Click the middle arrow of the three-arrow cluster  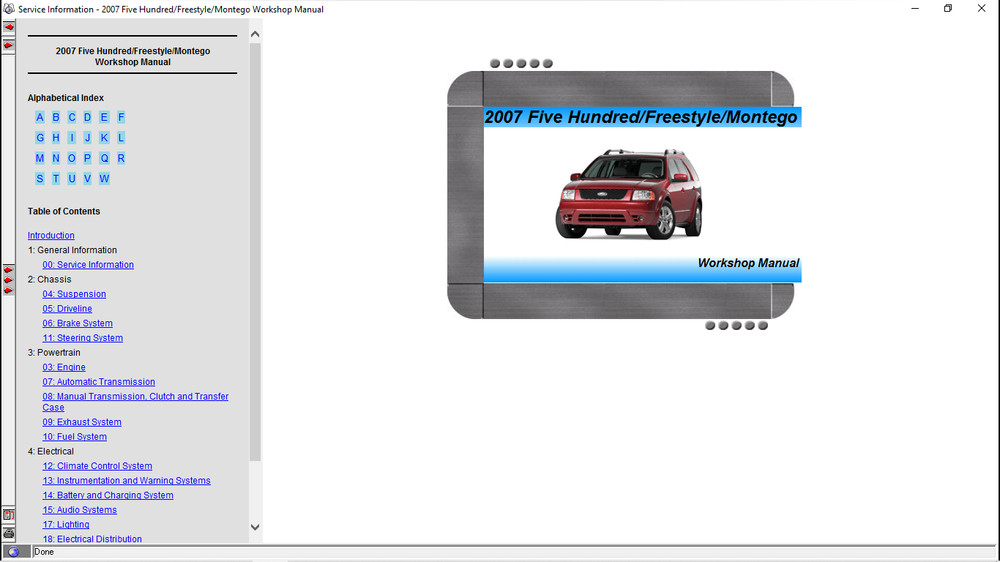[9, 280]
